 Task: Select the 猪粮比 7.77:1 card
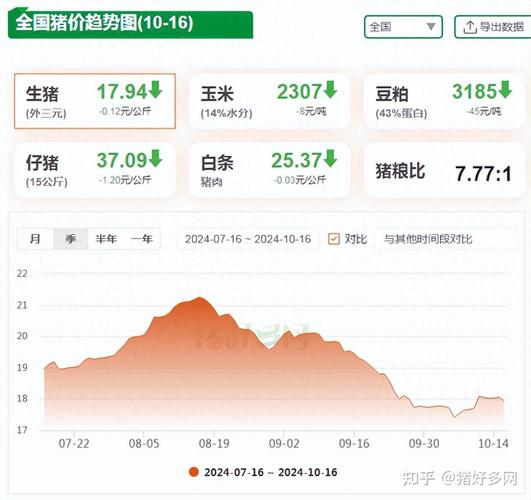click(444, 170)
